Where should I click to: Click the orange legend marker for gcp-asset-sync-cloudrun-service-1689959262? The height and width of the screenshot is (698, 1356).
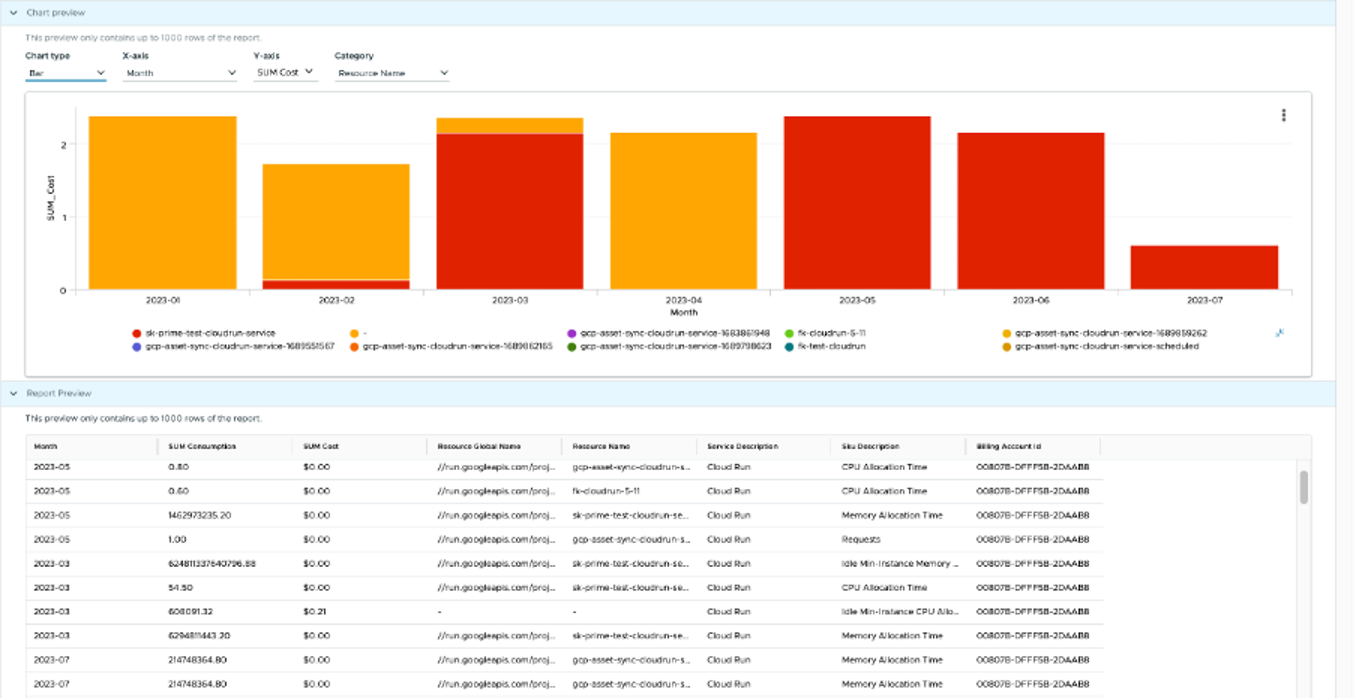click(1006, 333)
